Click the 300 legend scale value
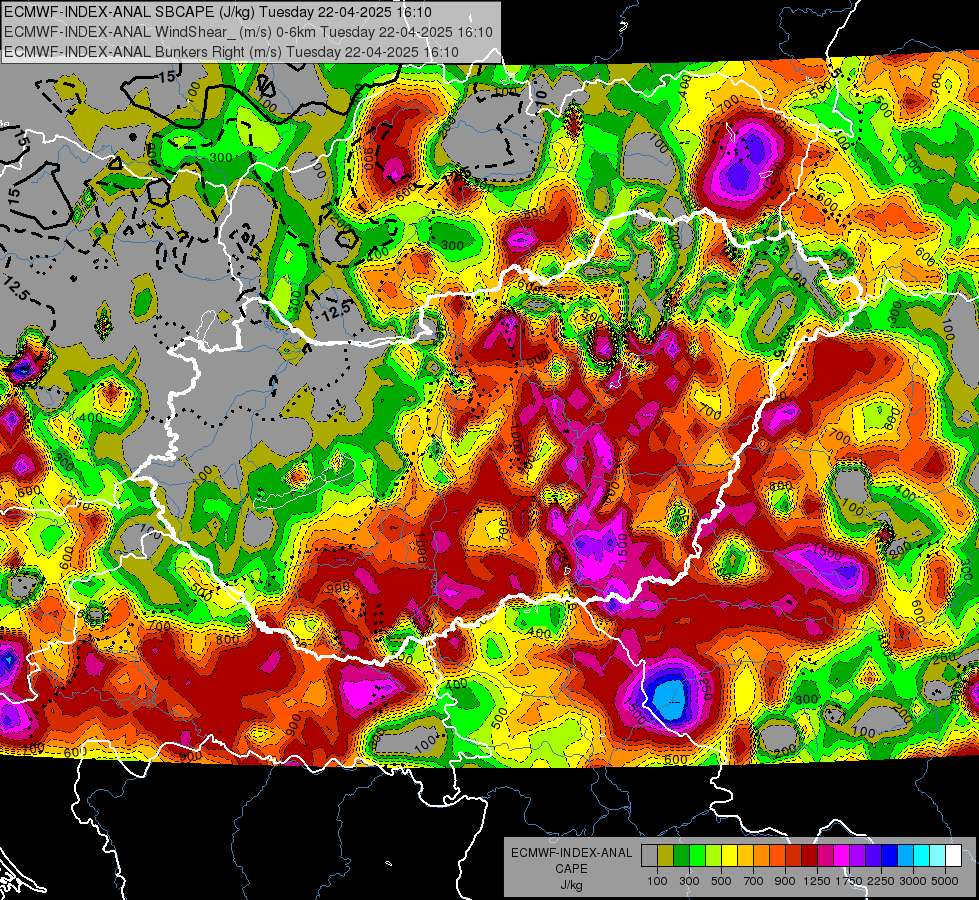 click(x=689, y=881)
